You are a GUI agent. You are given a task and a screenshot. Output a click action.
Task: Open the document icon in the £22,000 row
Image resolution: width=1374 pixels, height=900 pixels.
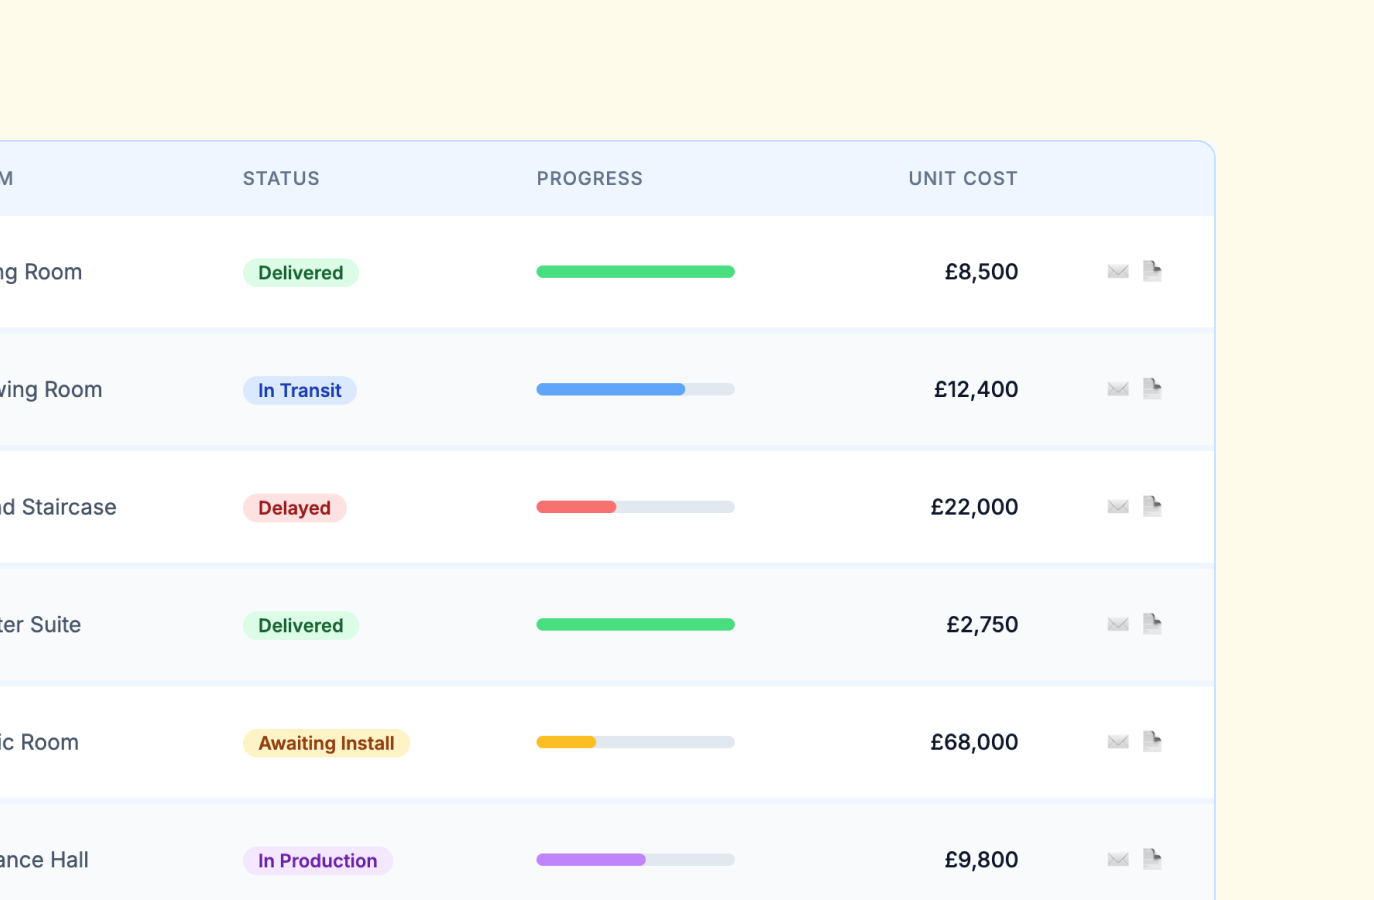click(x=1152, y=507)
